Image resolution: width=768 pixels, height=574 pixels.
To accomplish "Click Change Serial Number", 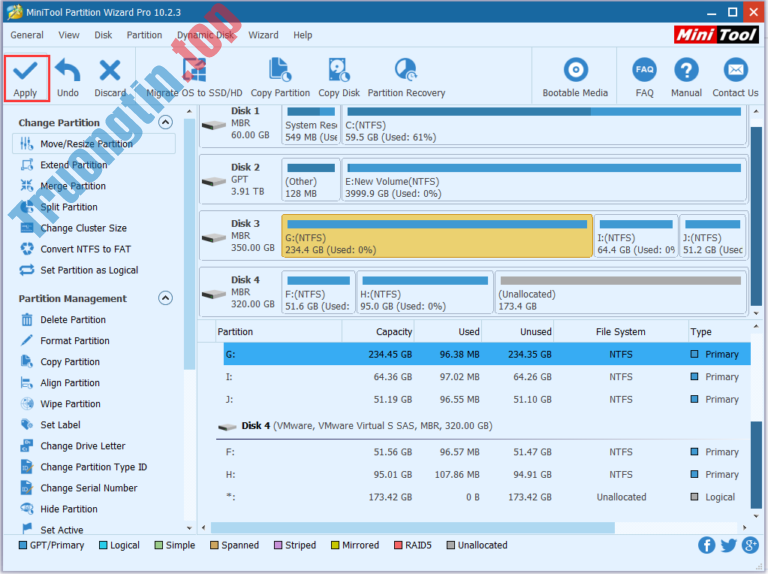I will coord(88,488).
